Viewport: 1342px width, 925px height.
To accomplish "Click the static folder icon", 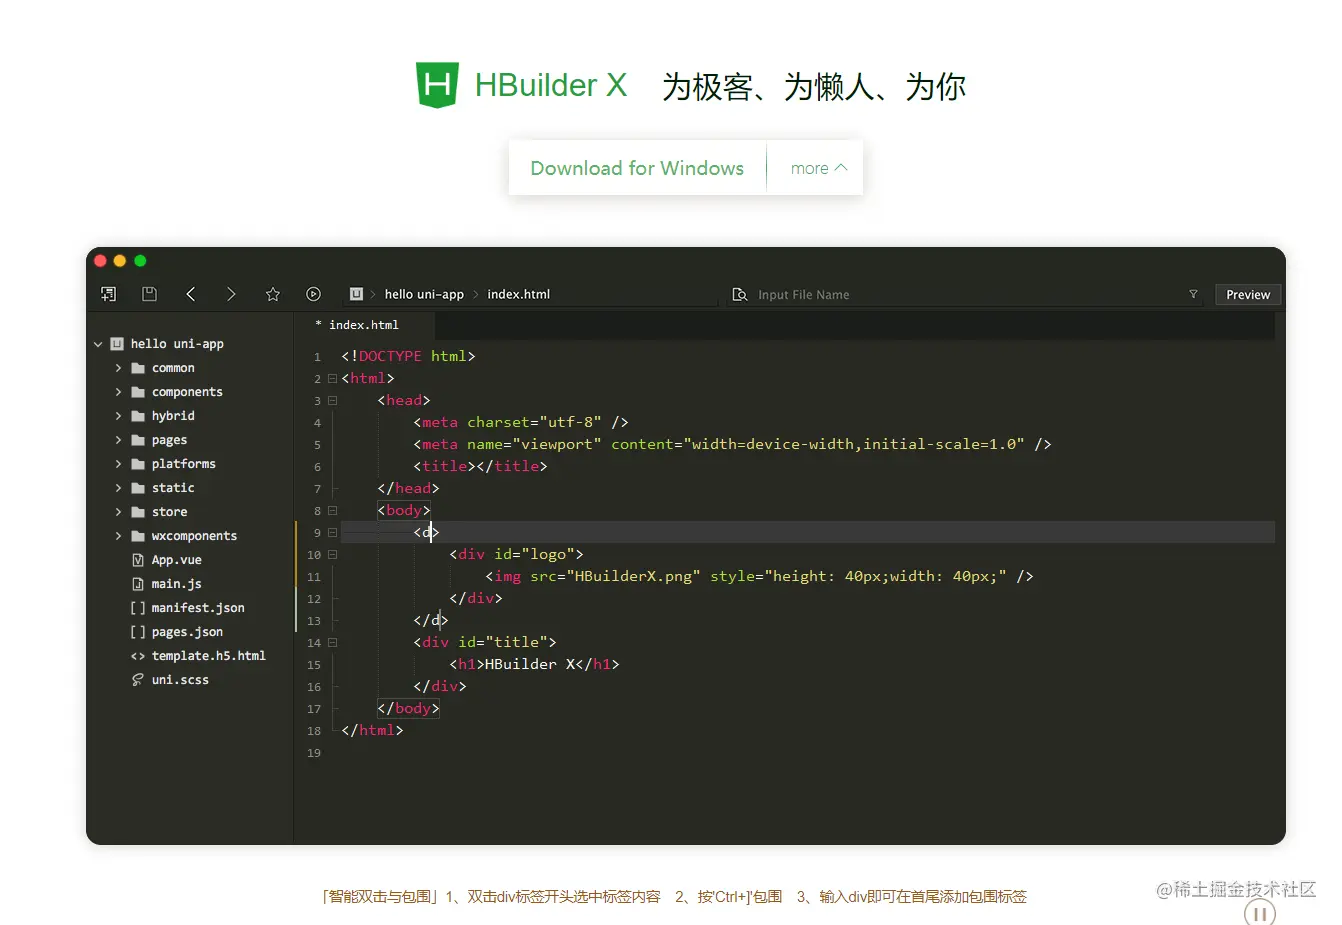I will tap(138, 488).
